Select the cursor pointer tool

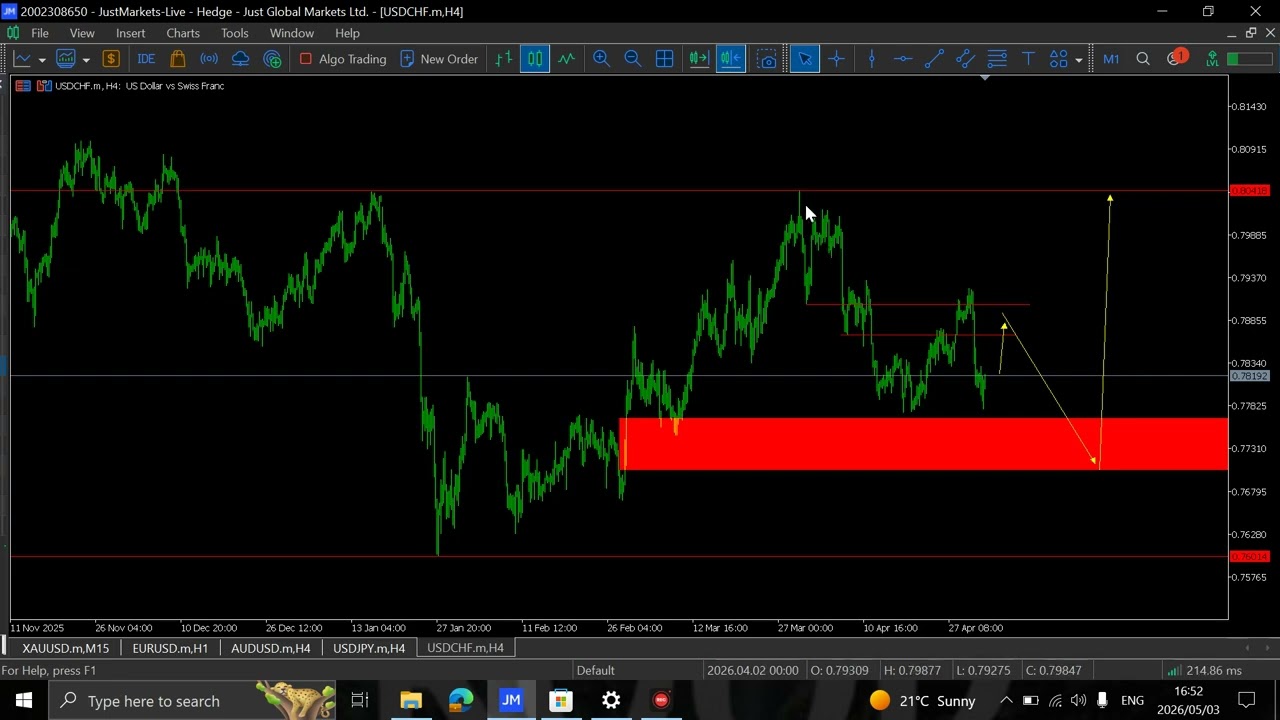804,59
